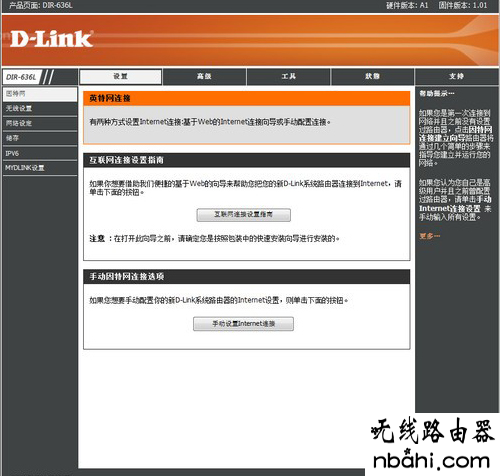Image resolution: width=500 pixels, height=476 pixels.
Task: Select 储存 in the sidebar menu
Action: 40,138
